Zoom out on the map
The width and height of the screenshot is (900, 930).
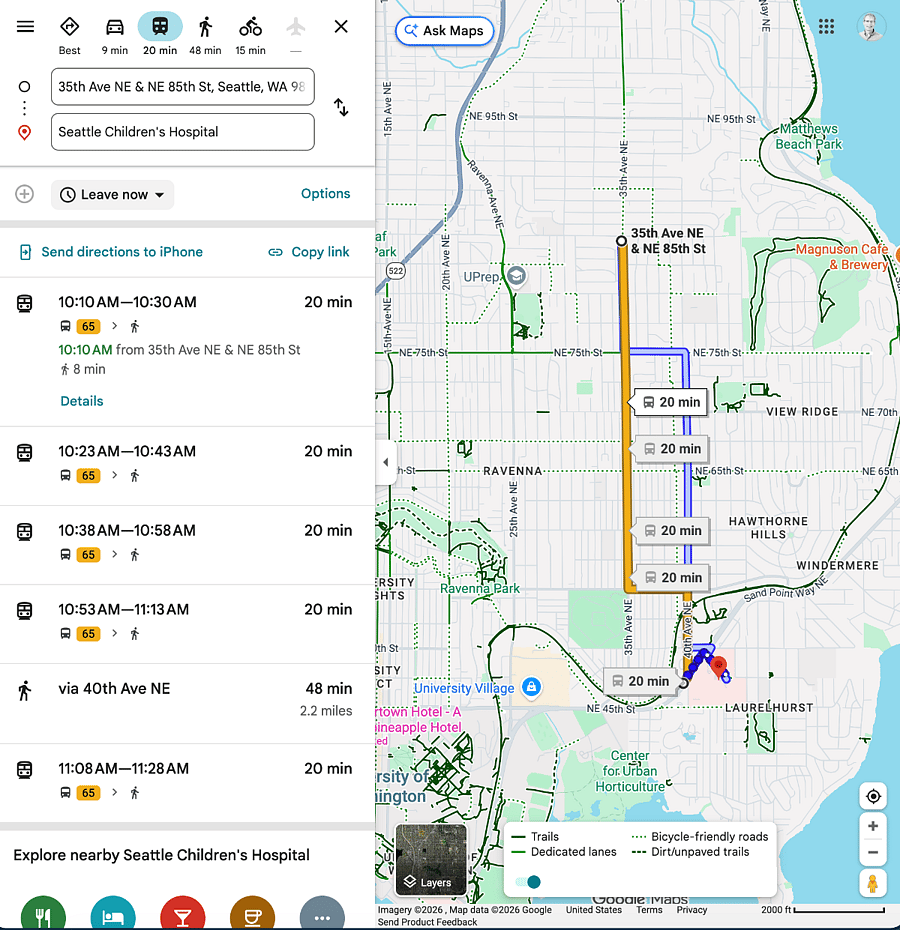coord(873,853)
